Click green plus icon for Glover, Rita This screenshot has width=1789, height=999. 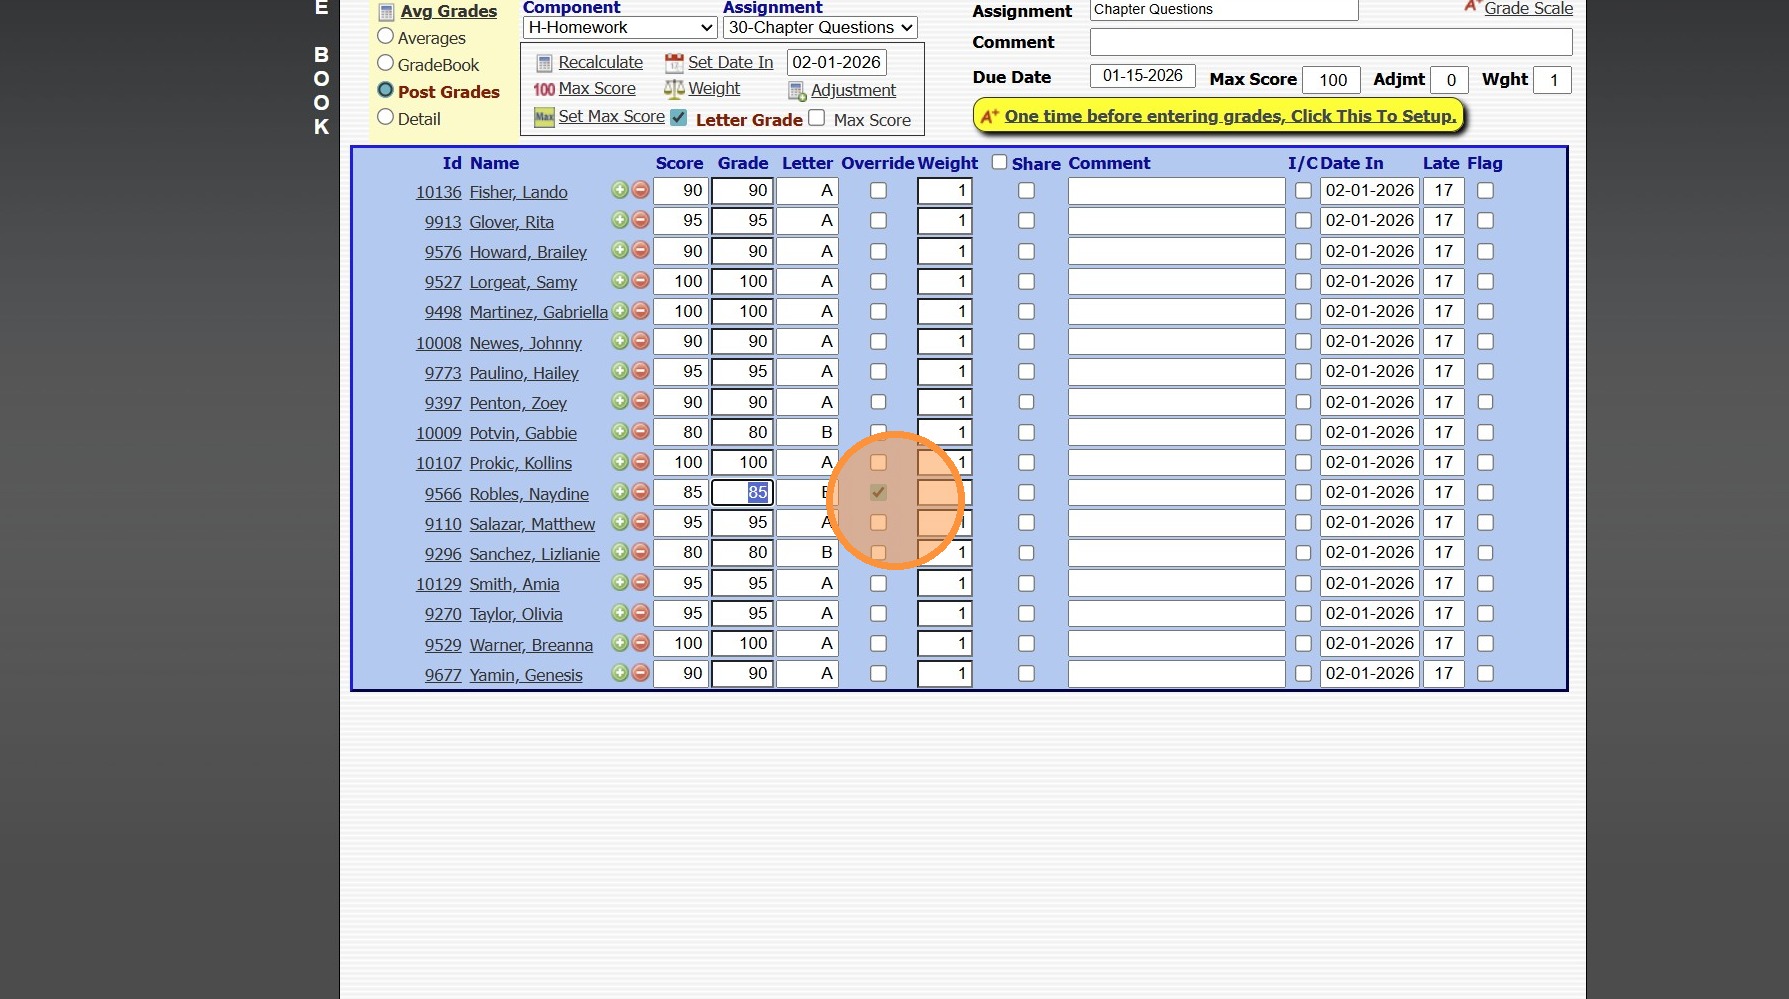[620, 220]
